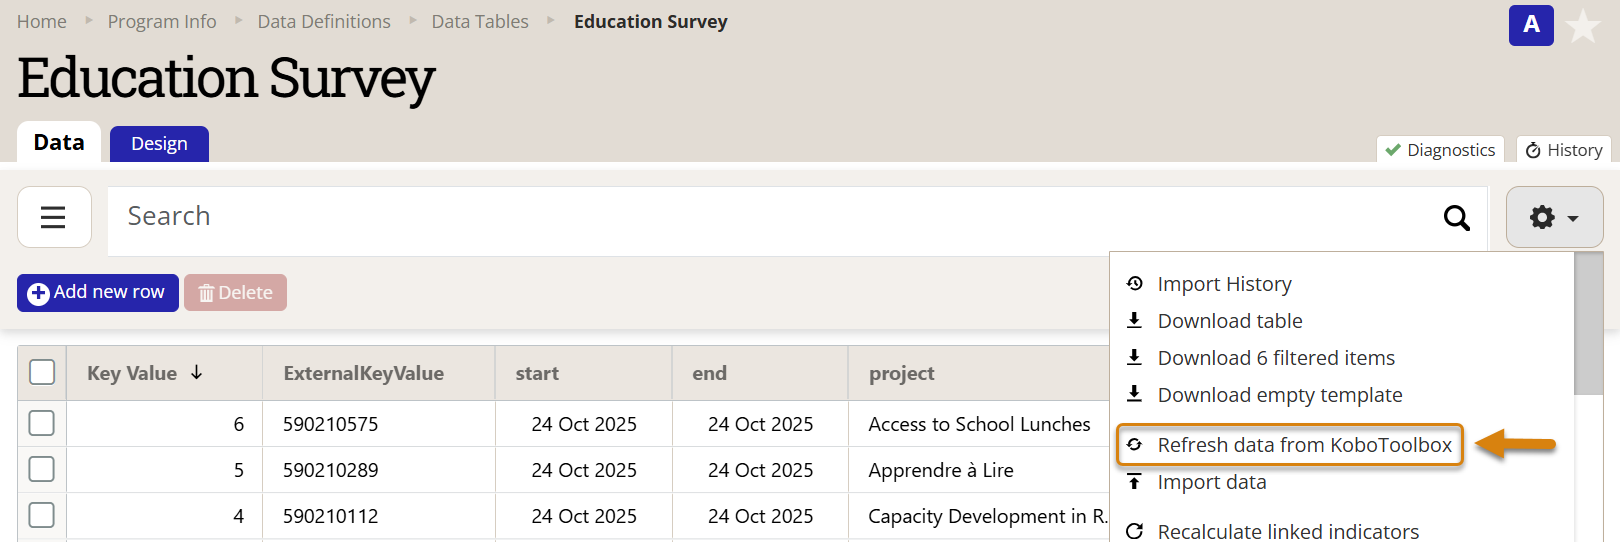Click into the Search field

(x=770, y=217)
